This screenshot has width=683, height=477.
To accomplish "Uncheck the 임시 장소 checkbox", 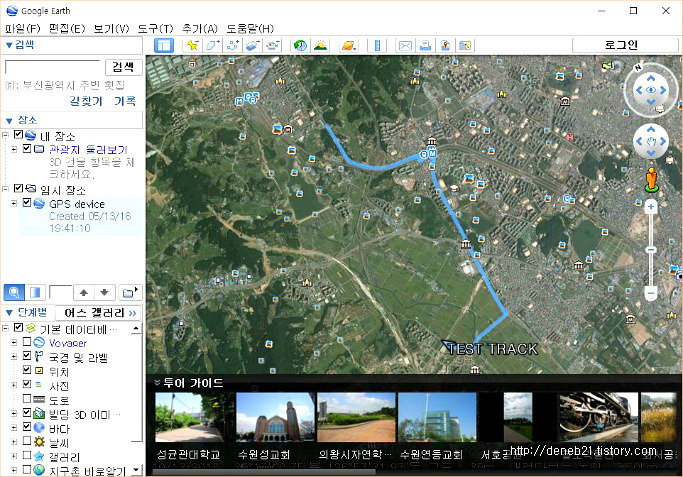I will [x=18, y=189].
